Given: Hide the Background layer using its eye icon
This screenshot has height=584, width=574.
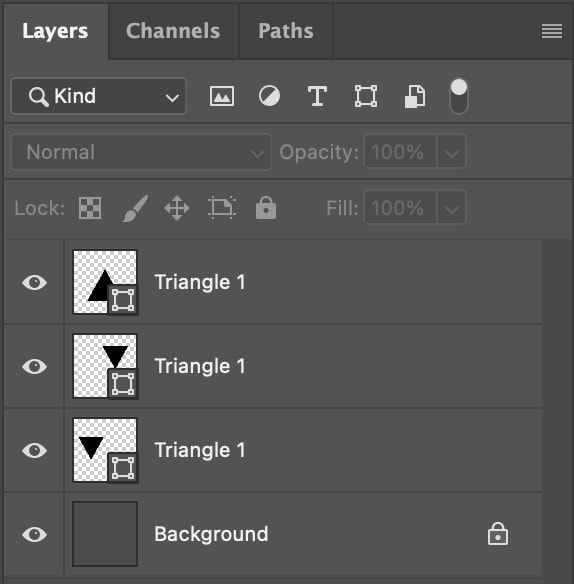Looking at the screenshot, I should click(x=35, y=534).
